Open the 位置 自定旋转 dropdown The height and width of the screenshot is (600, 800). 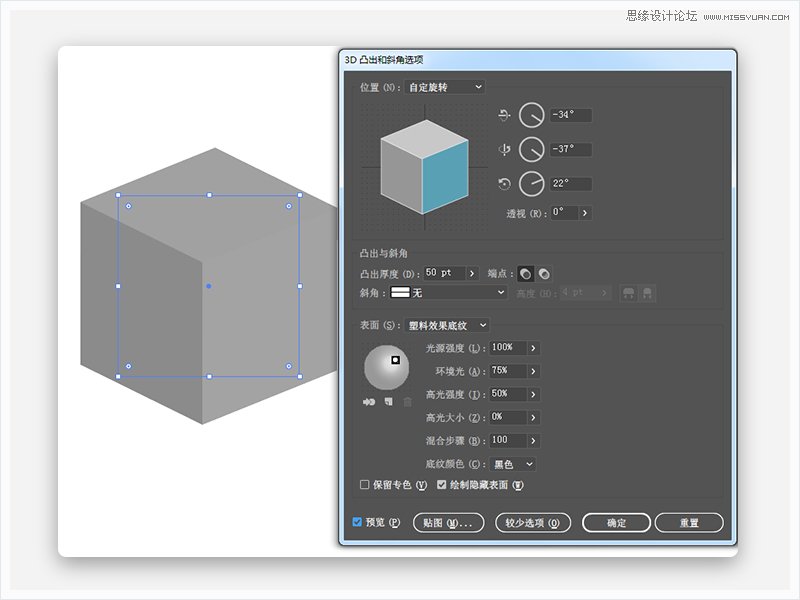coord(444,87)
